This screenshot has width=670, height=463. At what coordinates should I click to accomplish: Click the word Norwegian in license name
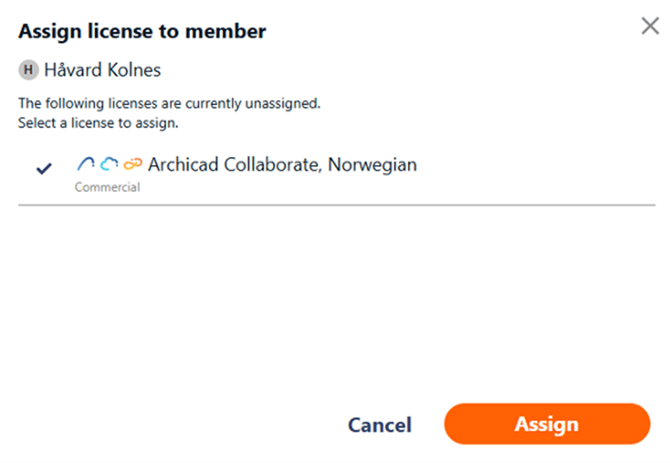(x=374, y=165)
